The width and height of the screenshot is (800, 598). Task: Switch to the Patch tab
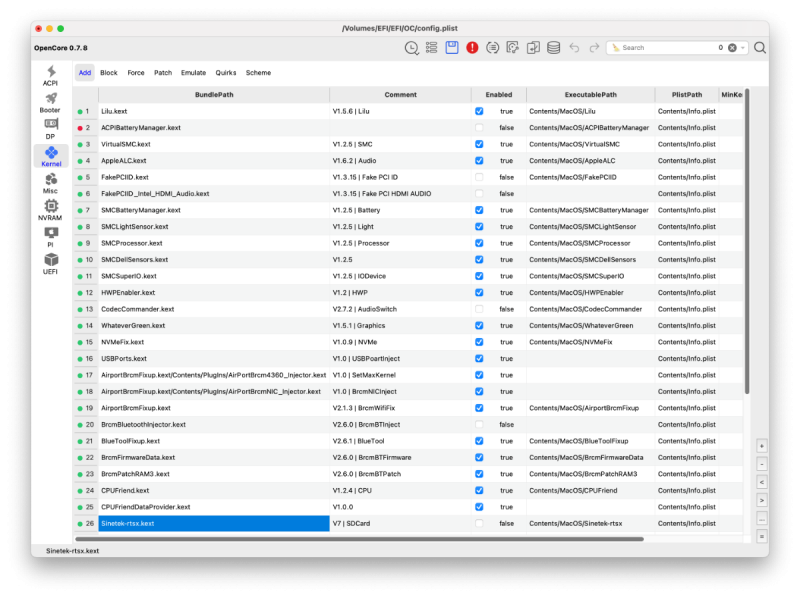[163, 73]
